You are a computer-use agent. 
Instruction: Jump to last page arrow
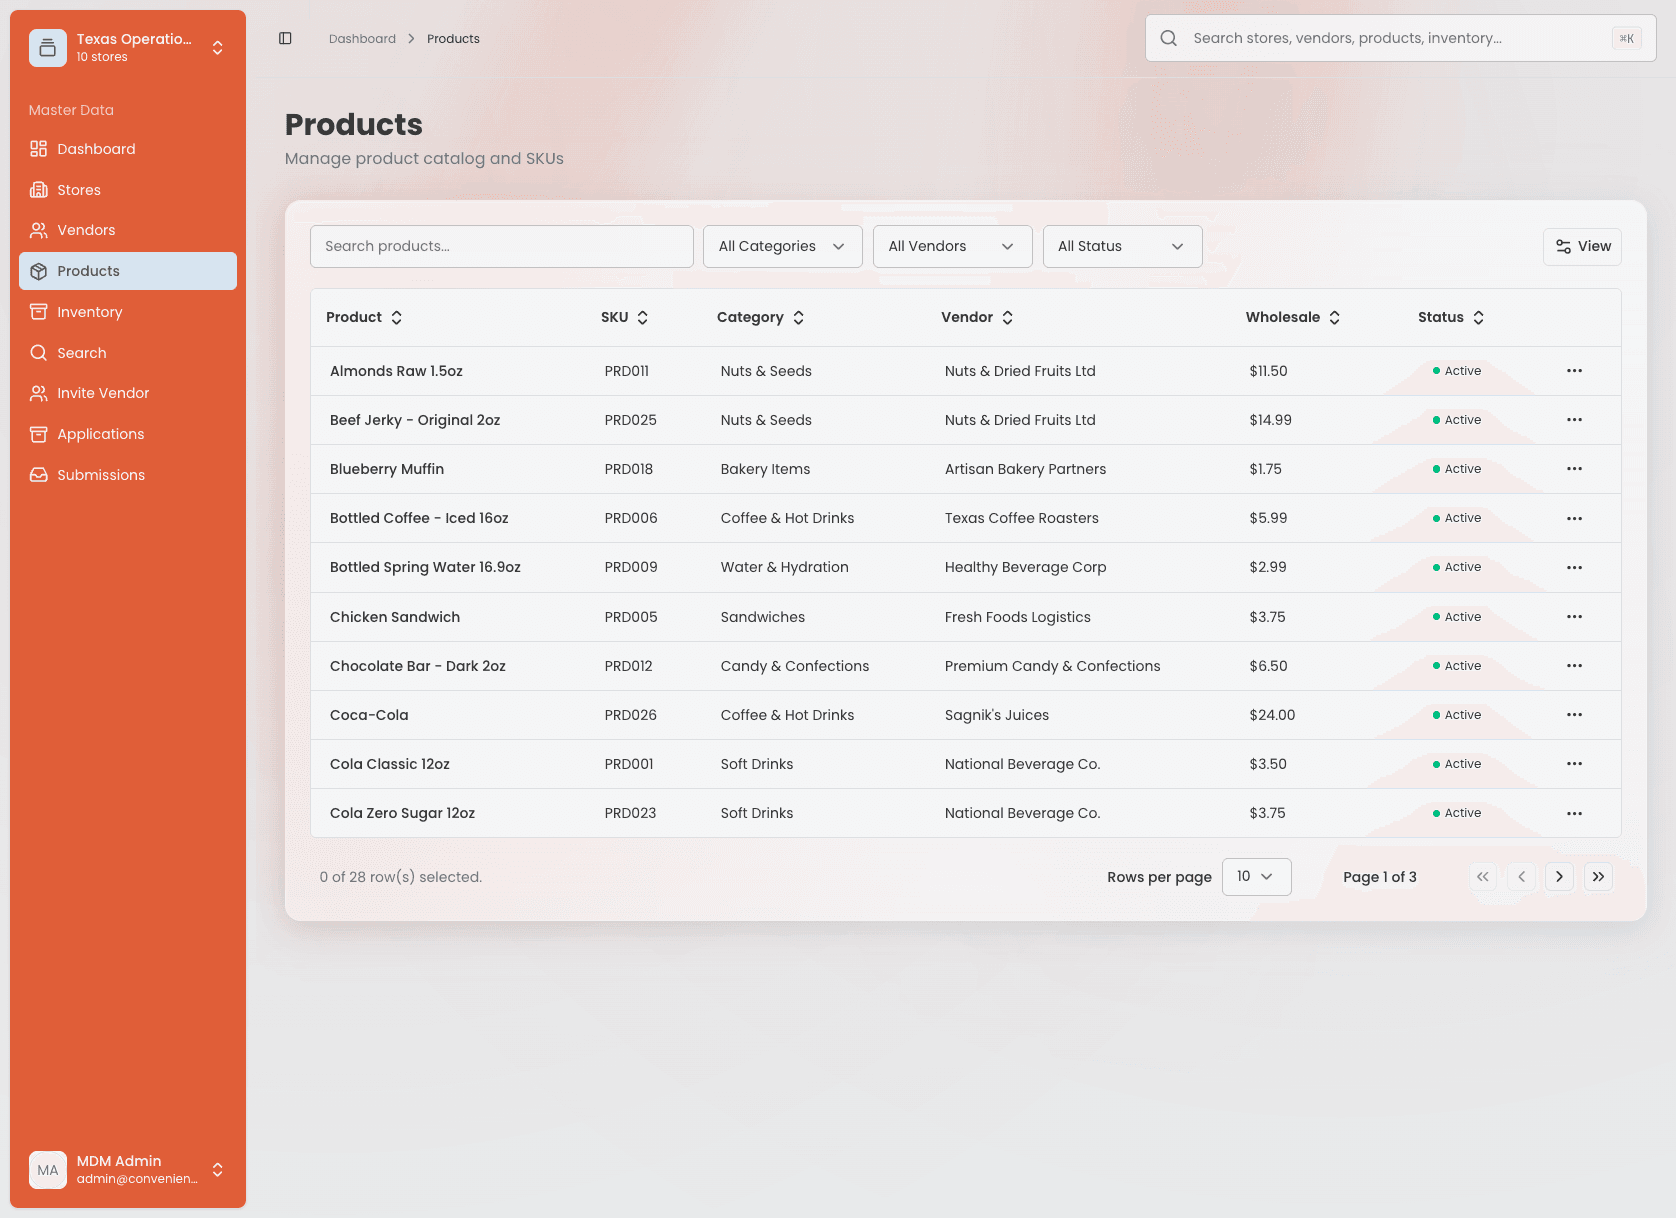tap(1598, 877)
